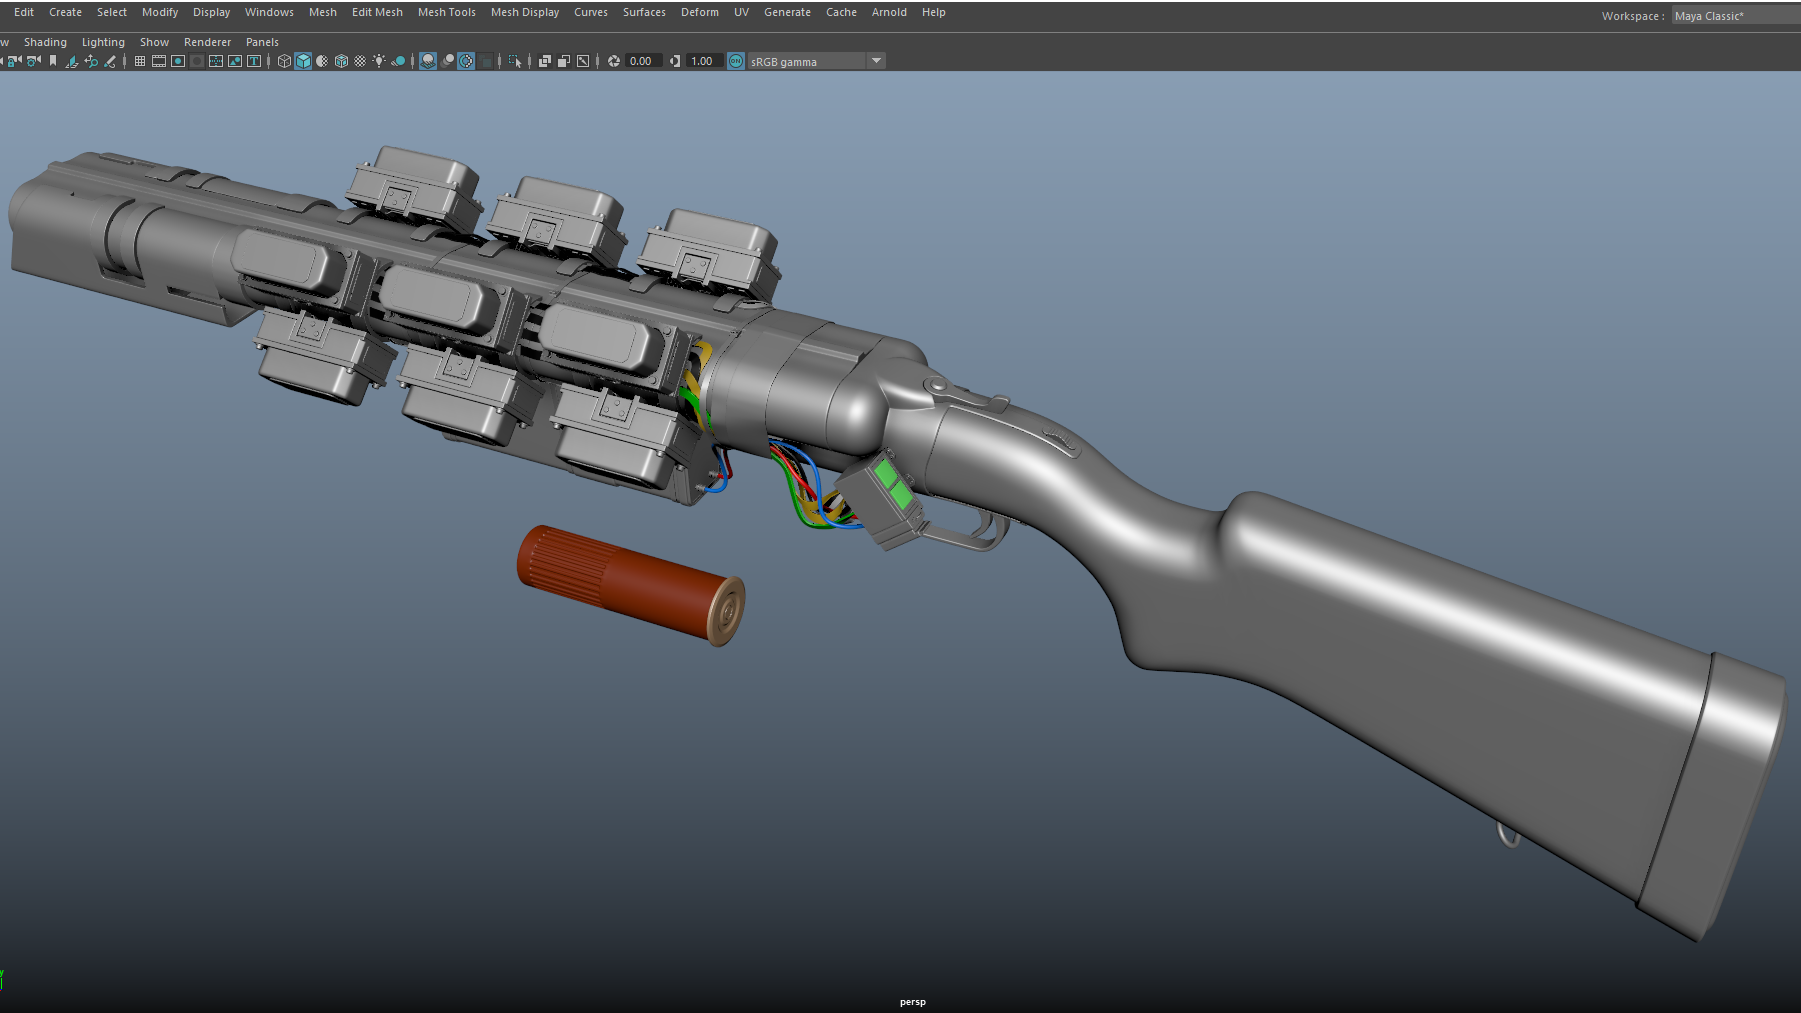Click the Exposure aperture icon

[614, 61]
